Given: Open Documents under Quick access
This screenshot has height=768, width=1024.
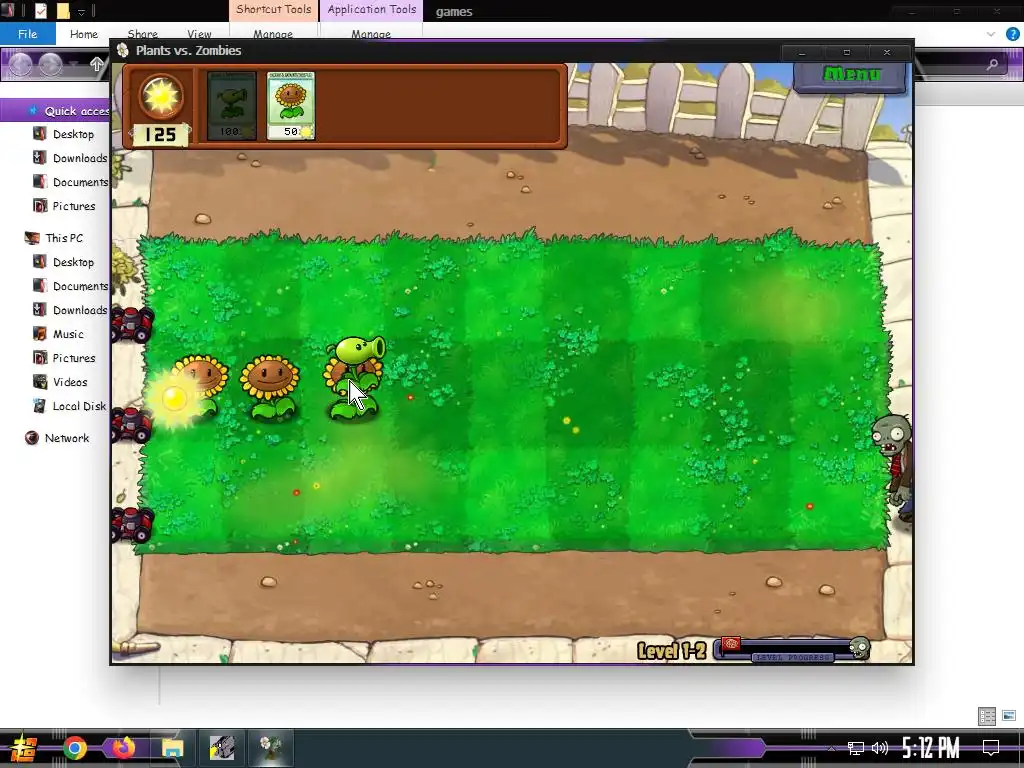Looking at the screenshot, I should tap(80, 182).
